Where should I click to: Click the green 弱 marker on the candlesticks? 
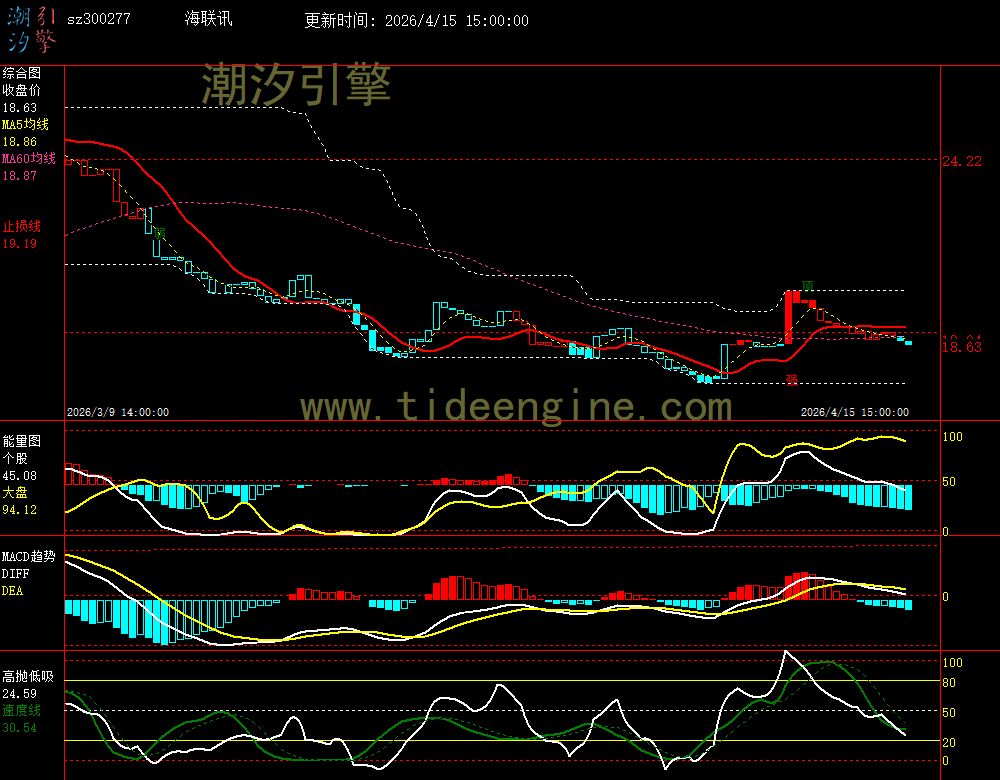tap(159, 233)
